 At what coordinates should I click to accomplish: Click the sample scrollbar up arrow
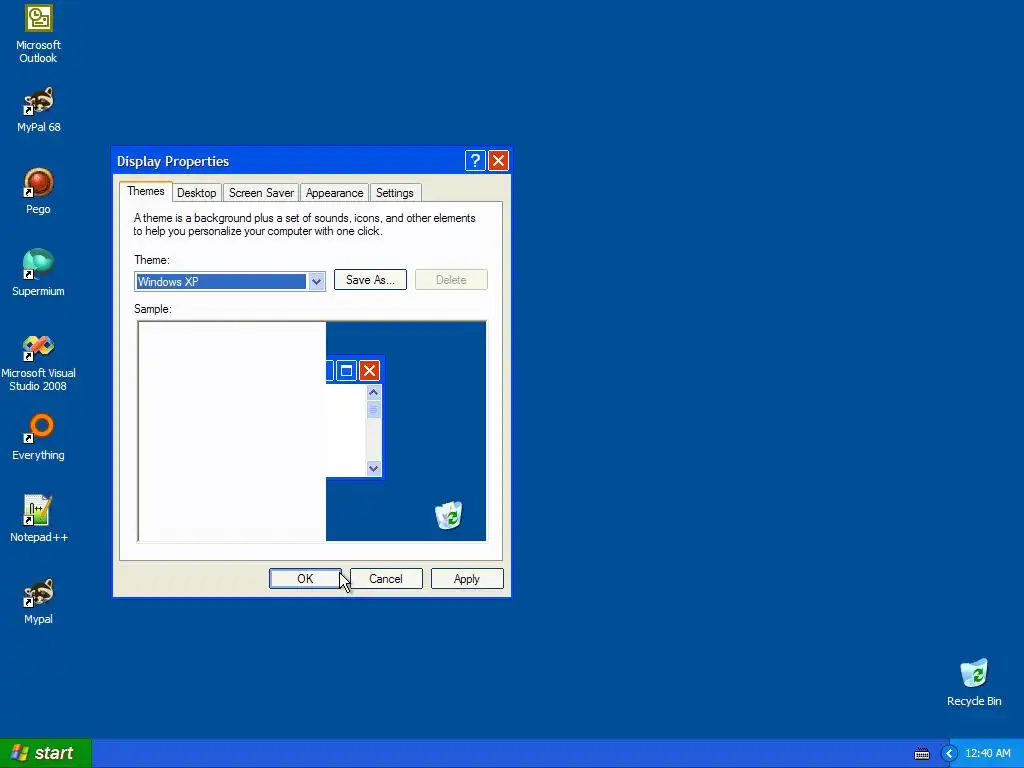(x=374, y=392)
